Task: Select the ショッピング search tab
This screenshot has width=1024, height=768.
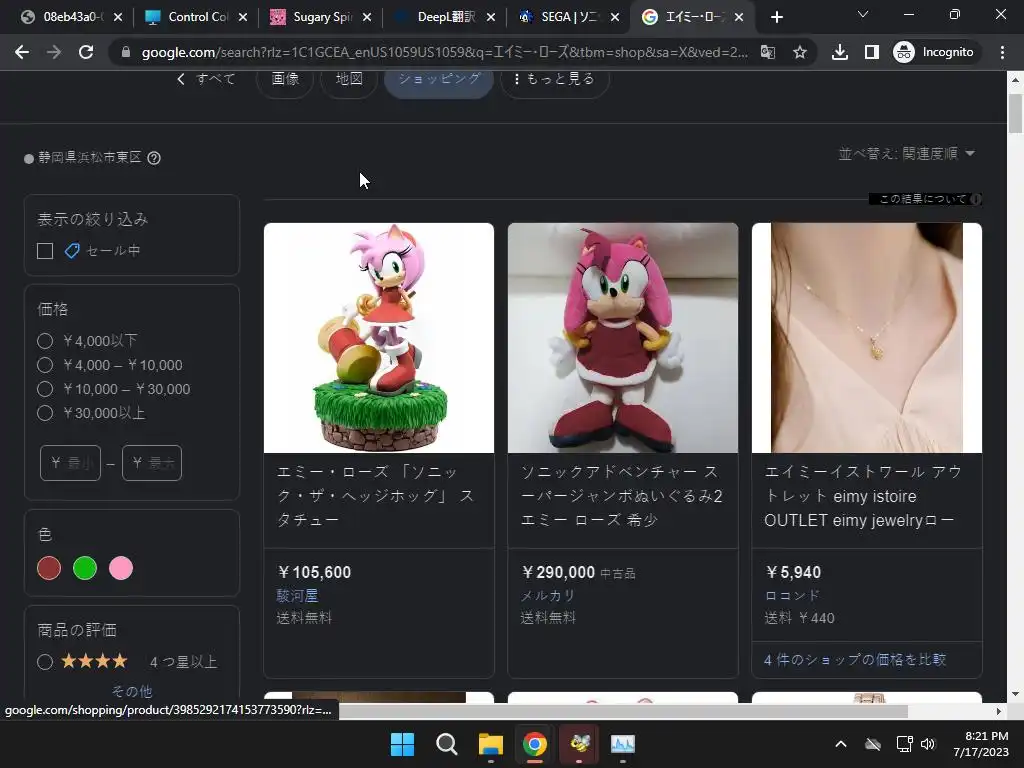Action: click(439, 80)
